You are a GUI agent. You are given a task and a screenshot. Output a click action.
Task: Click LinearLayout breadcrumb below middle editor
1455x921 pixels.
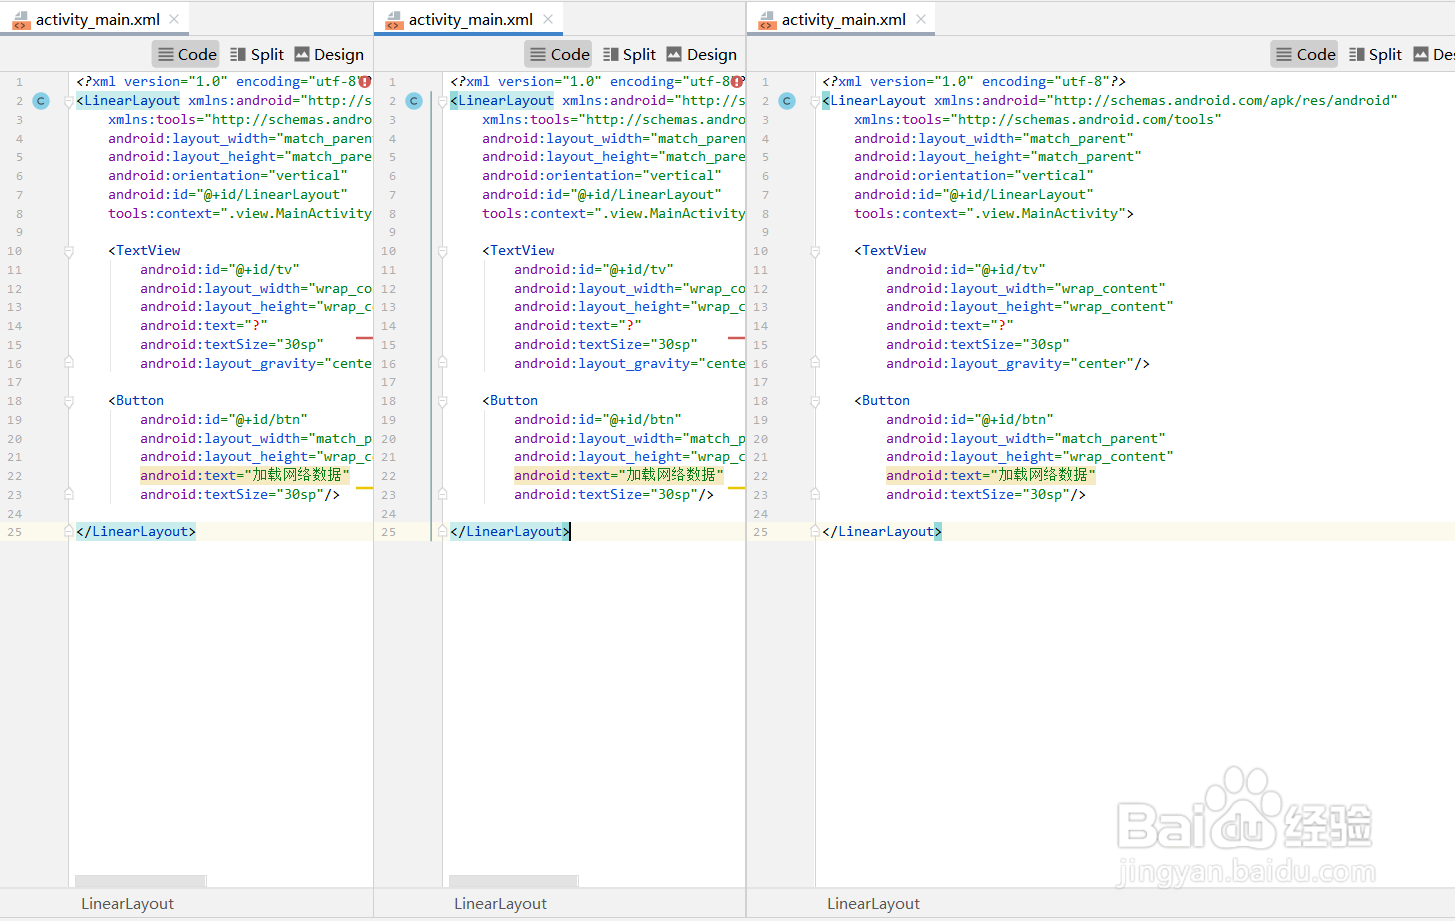[500, 904]
